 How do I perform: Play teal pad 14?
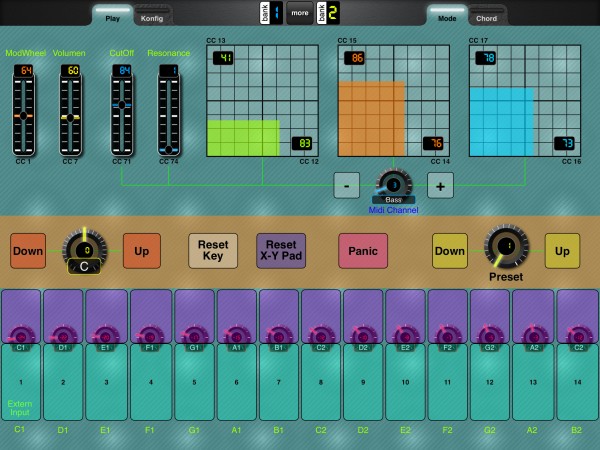point(578,382)
